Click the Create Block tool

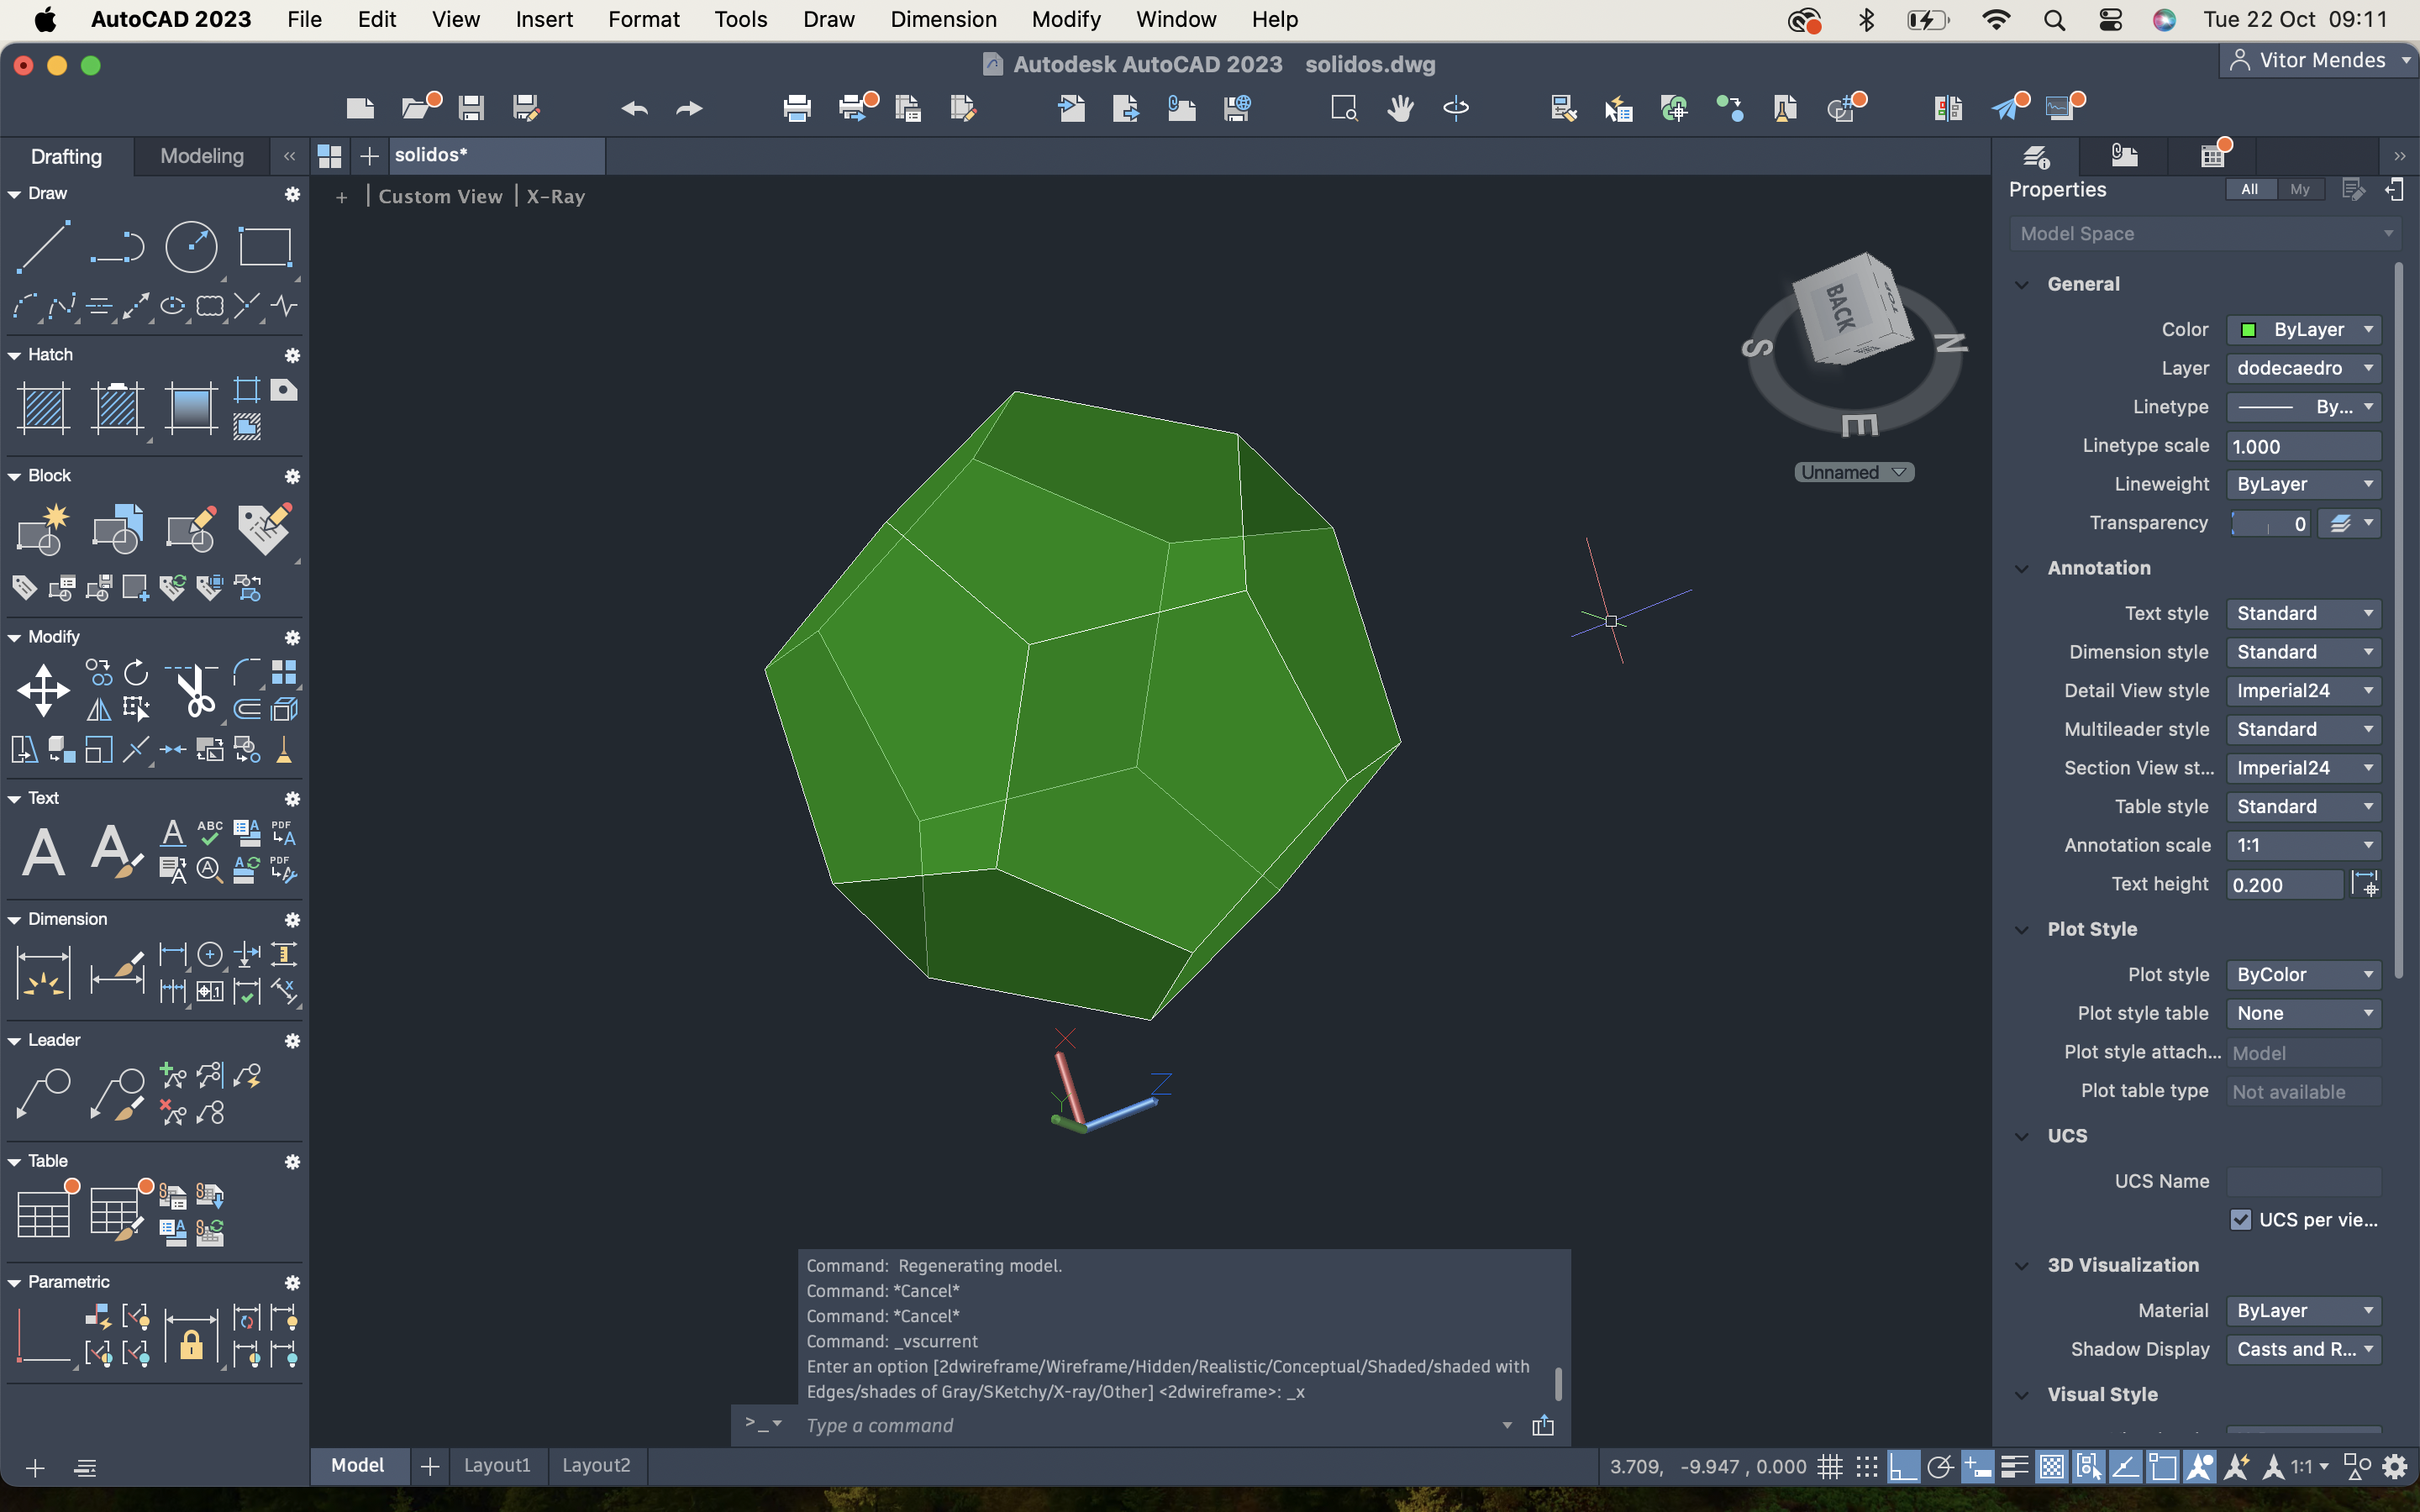click(43, 529)
